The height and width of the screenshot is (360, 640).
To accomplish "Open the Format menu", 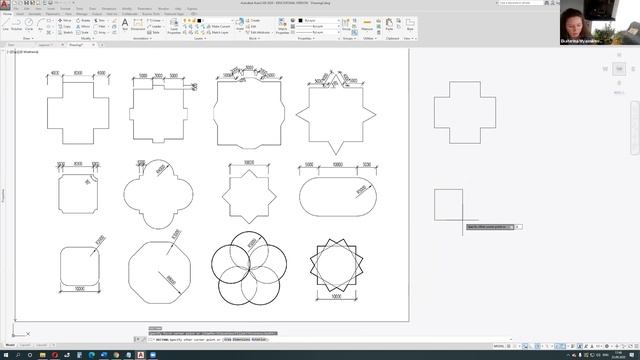I will click(65, 9).
